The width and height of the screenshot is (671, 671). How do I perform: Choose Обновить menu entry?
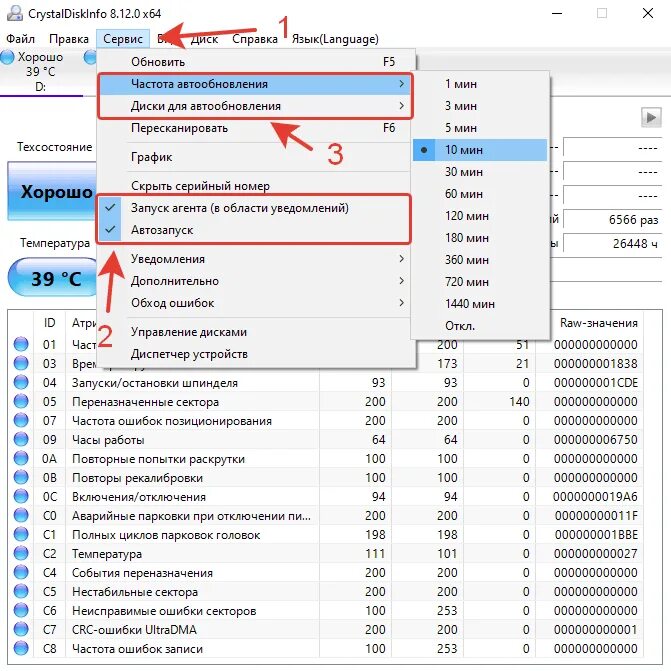coord(255,62)
